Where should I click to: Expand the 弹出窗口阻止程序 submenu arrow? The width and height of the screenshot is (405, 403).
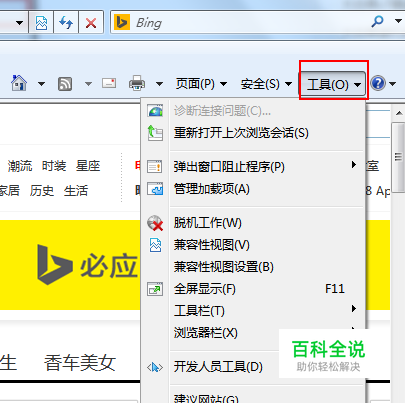click(x=354, y=165)
